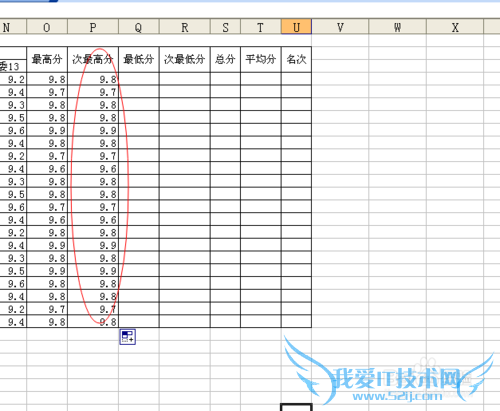Click the cell ending in 委13
Viewport: 500px width, 411px height.
[x=13, y=66]
